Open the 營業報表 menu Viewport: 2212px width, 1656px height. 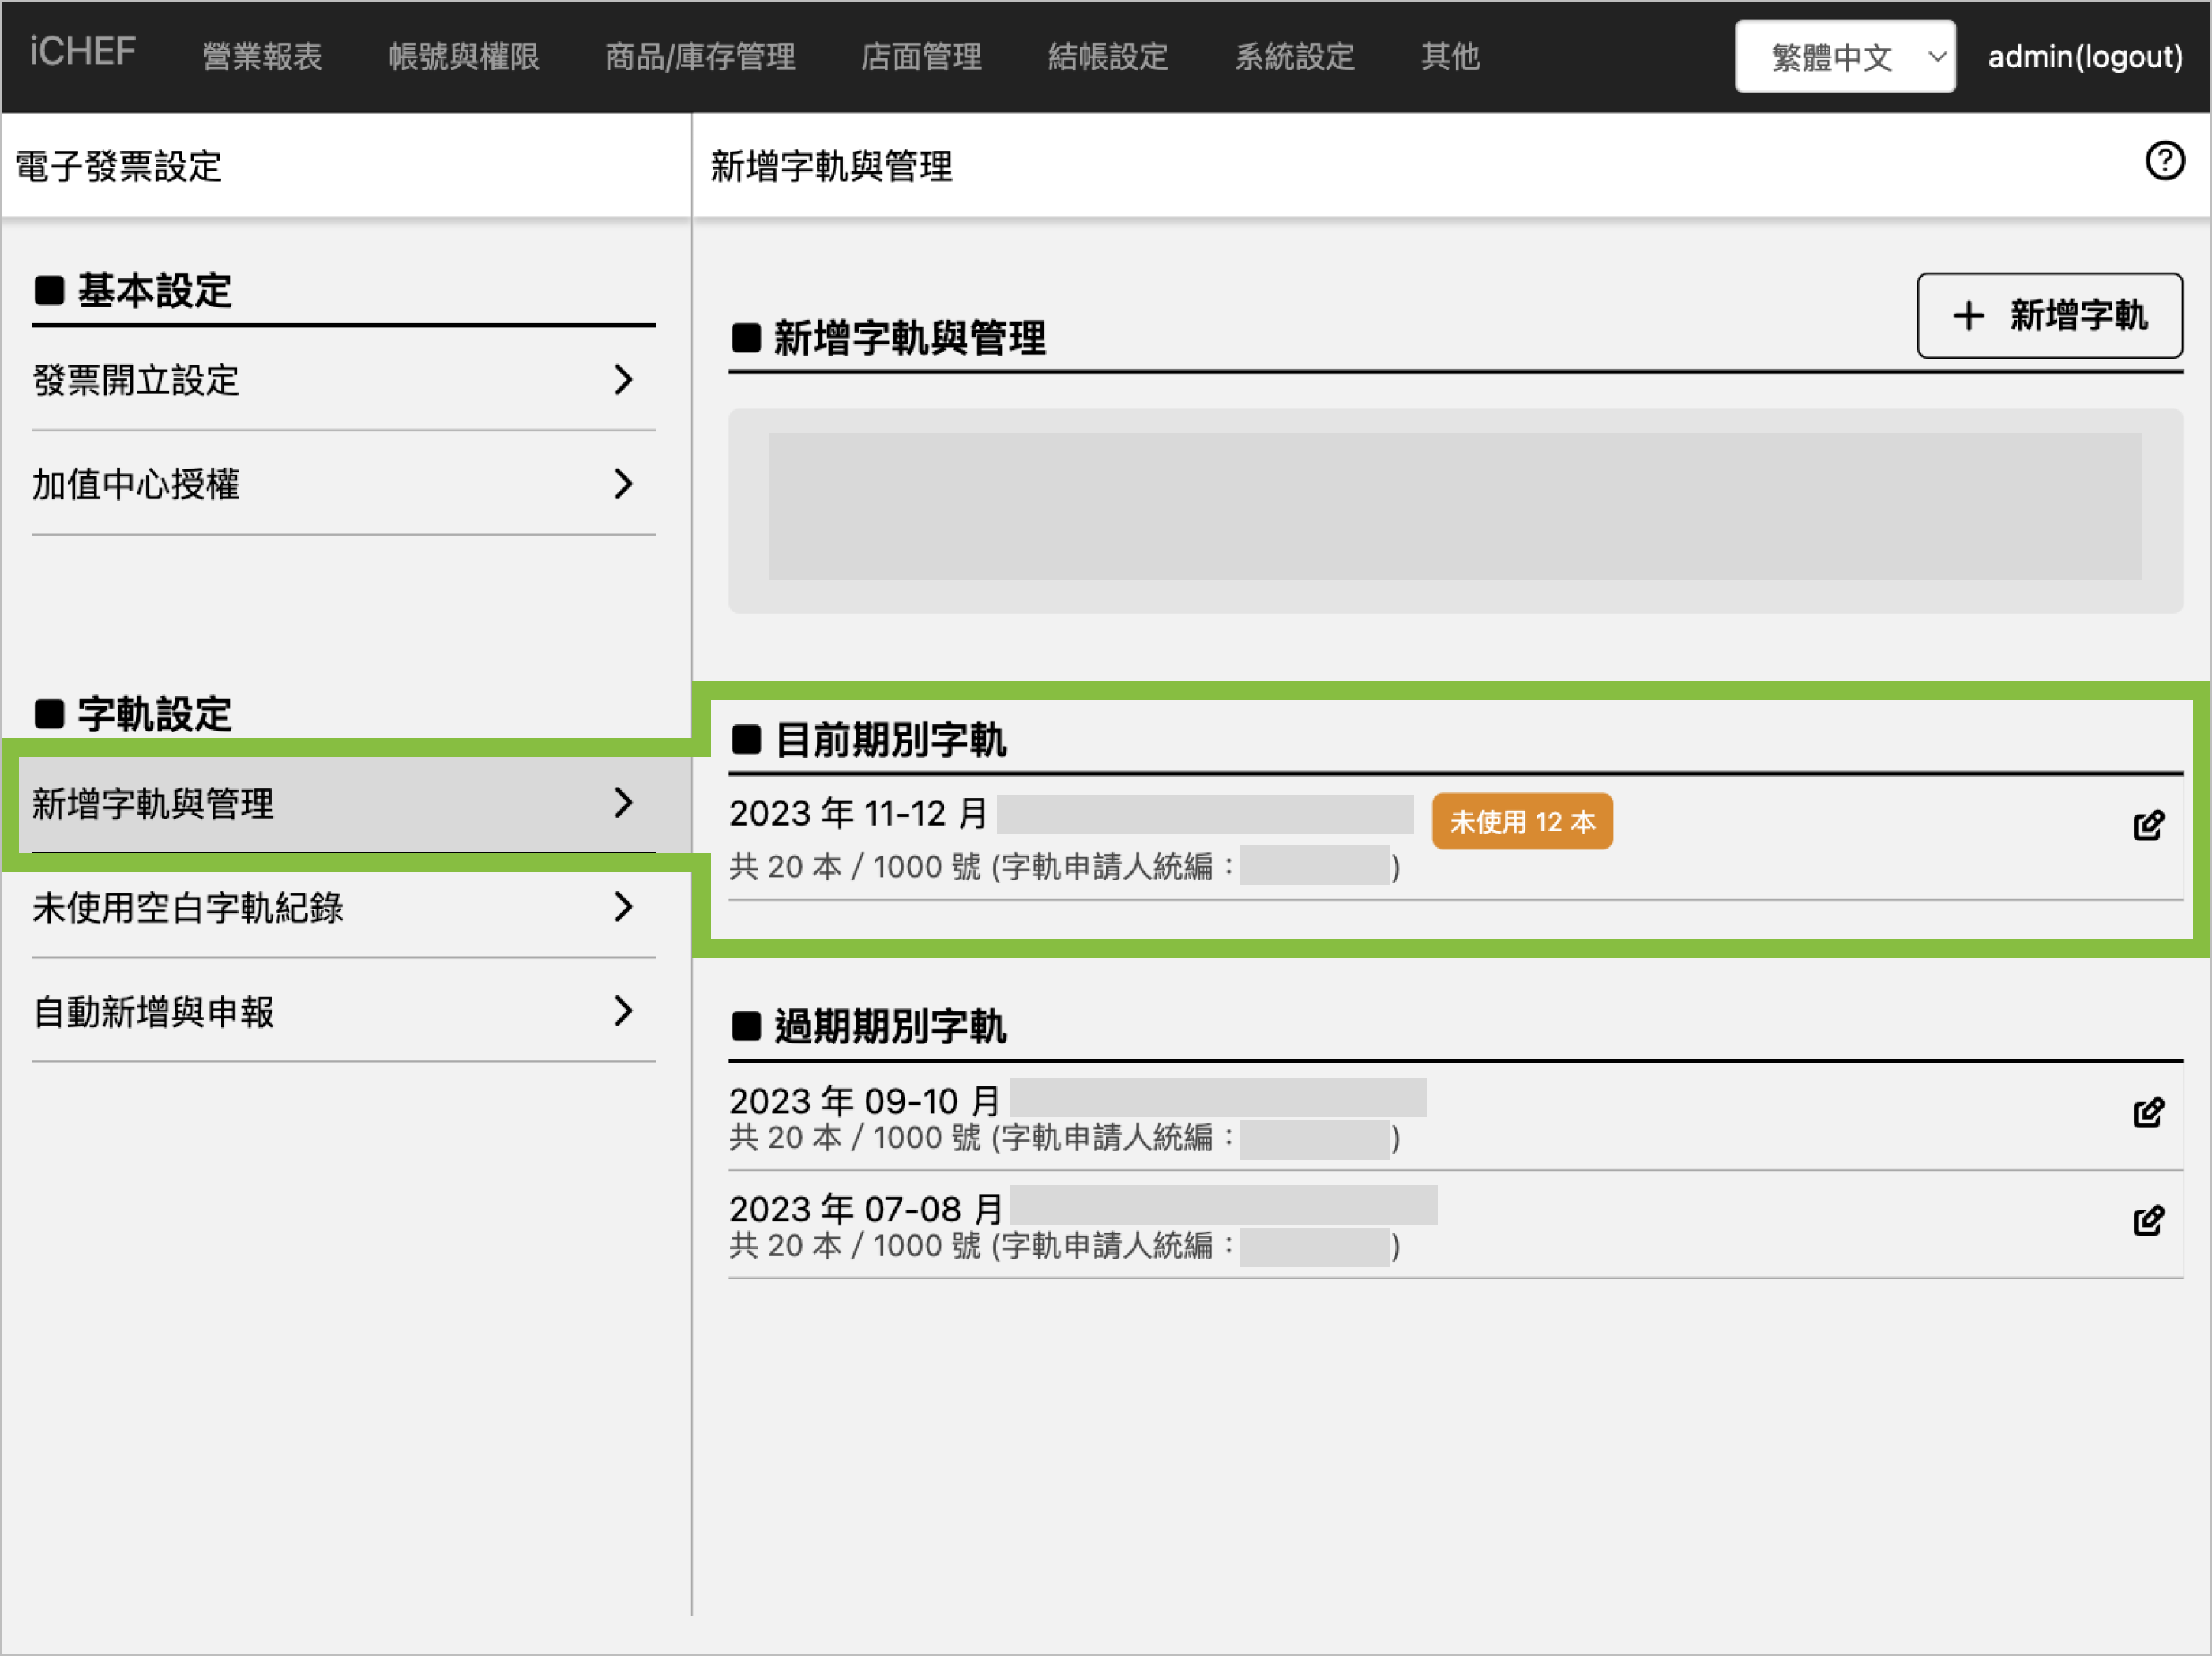(262, 57)
